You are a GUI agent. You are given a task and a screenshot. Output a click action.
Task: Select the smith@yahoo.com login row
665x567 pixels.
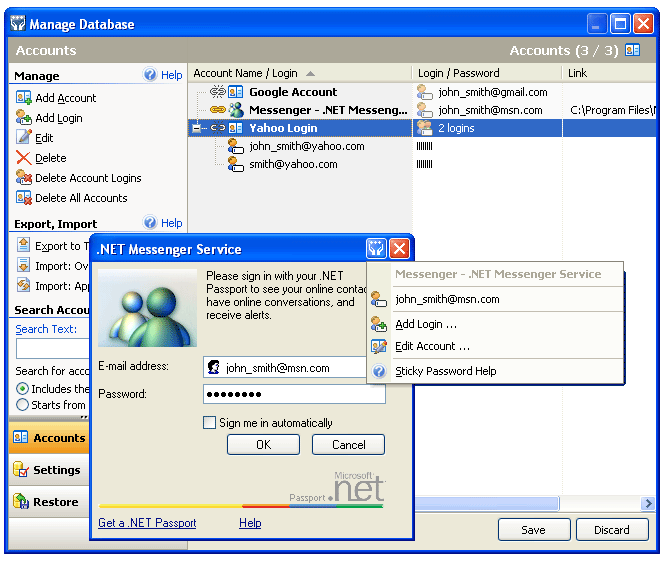pyautogui.click(x=422, y=164)
